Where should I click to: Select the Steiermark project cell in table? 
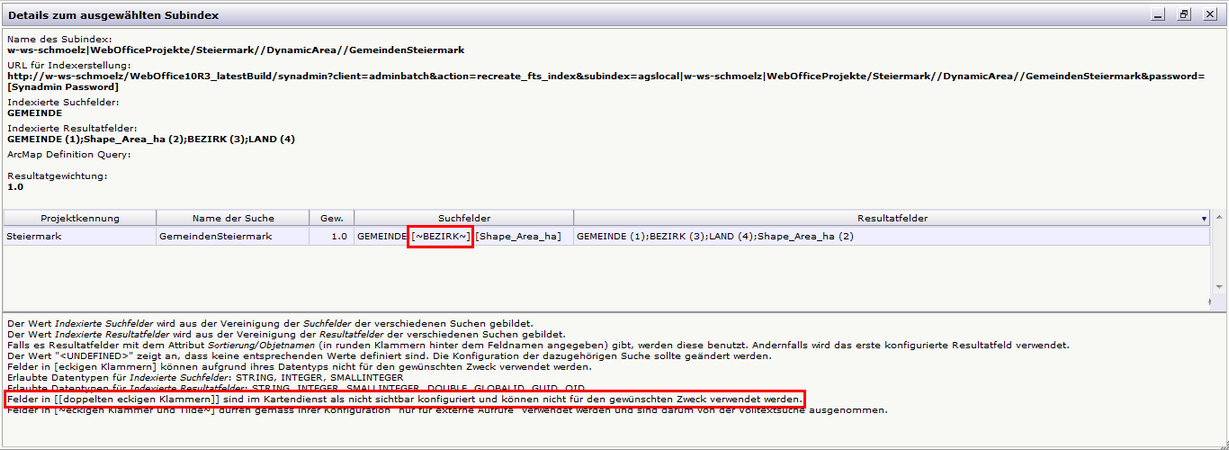point(80,236)
